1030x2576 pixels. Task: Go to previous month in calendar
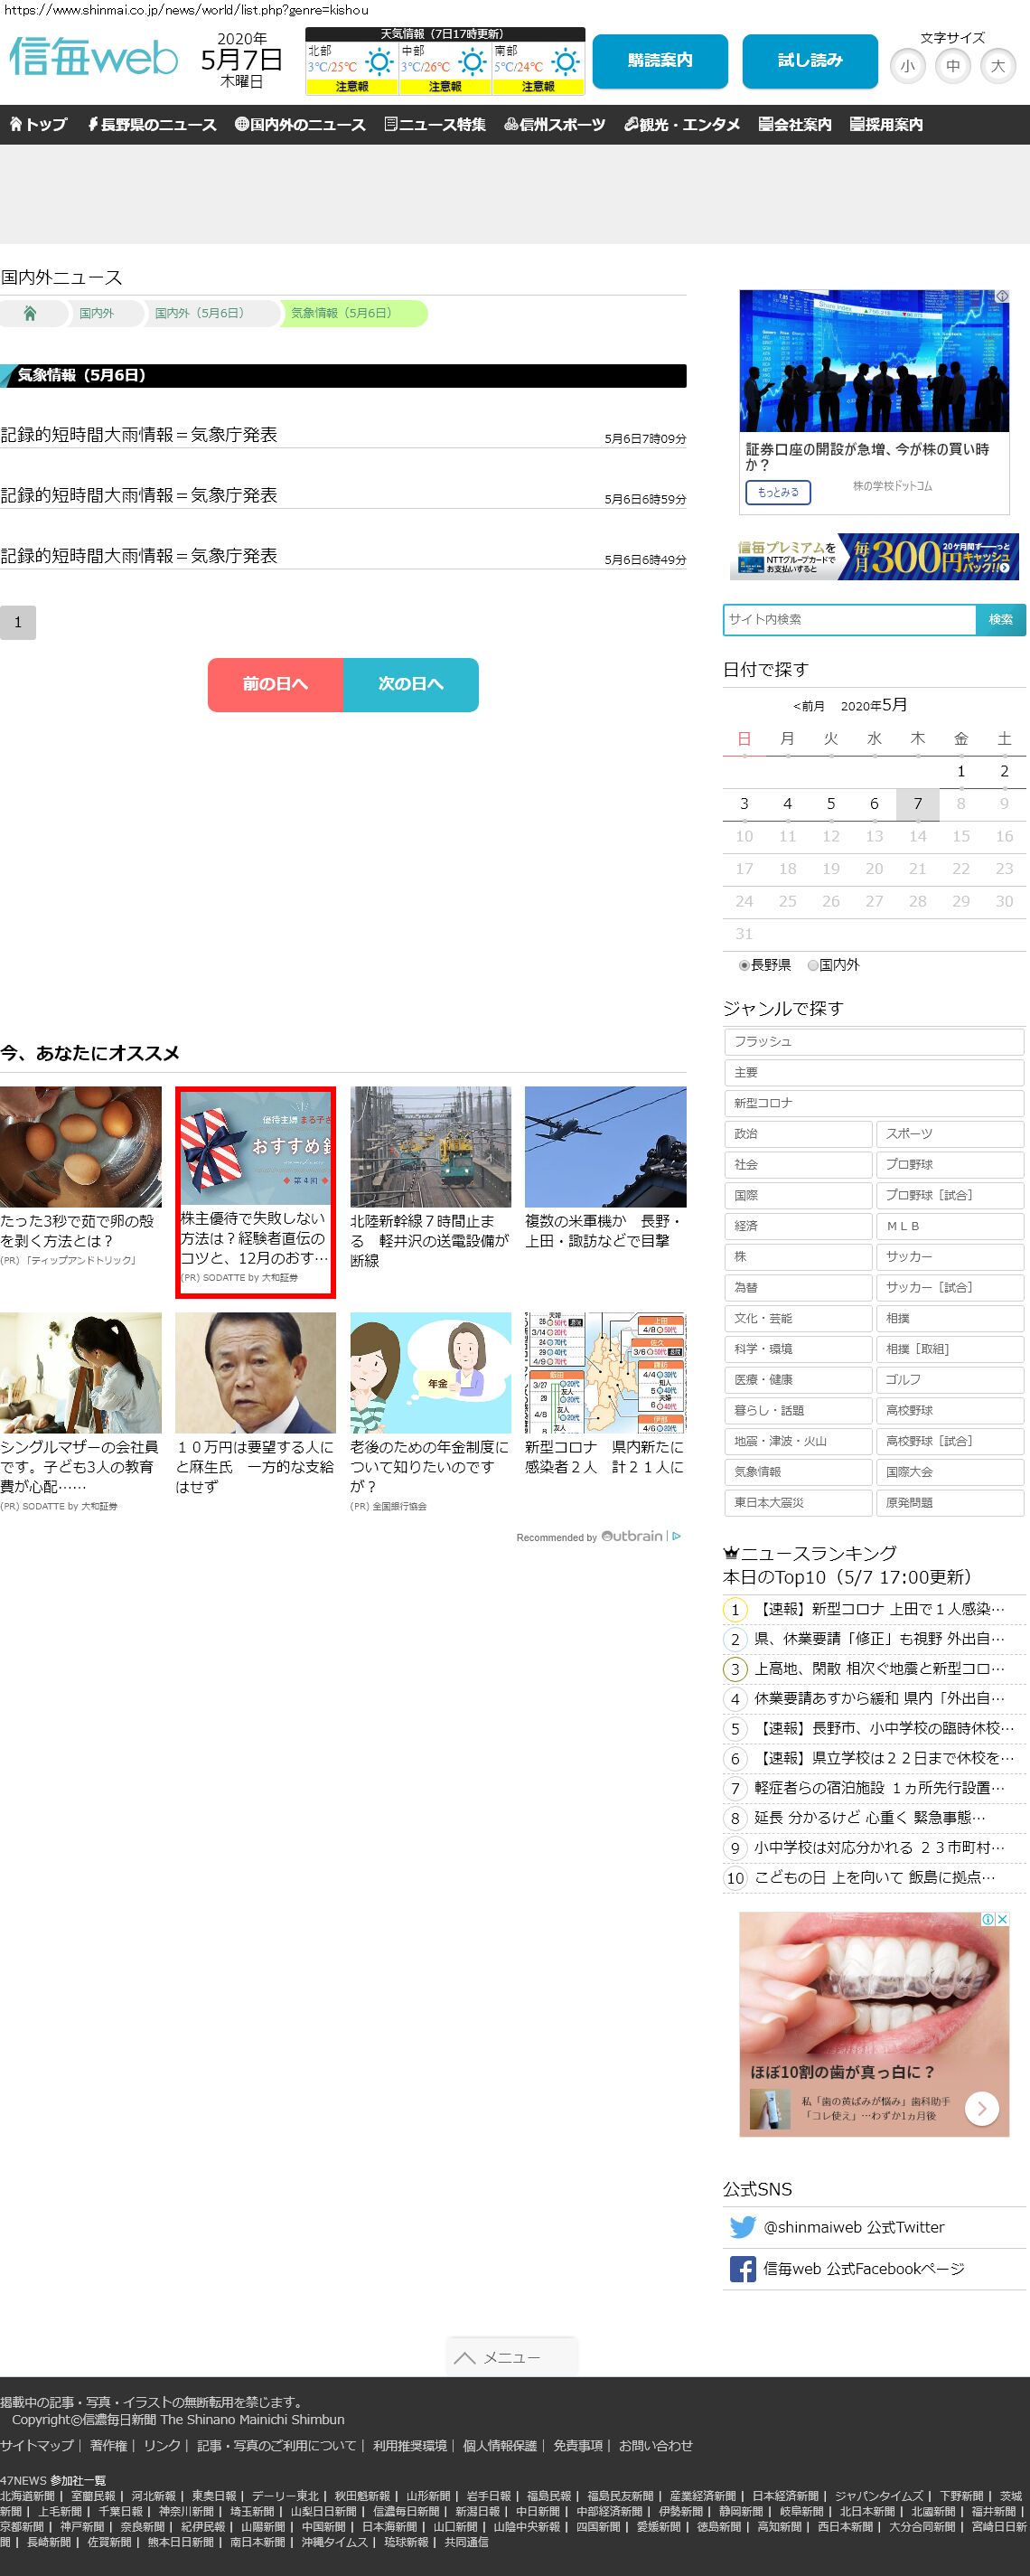[809, 706]
